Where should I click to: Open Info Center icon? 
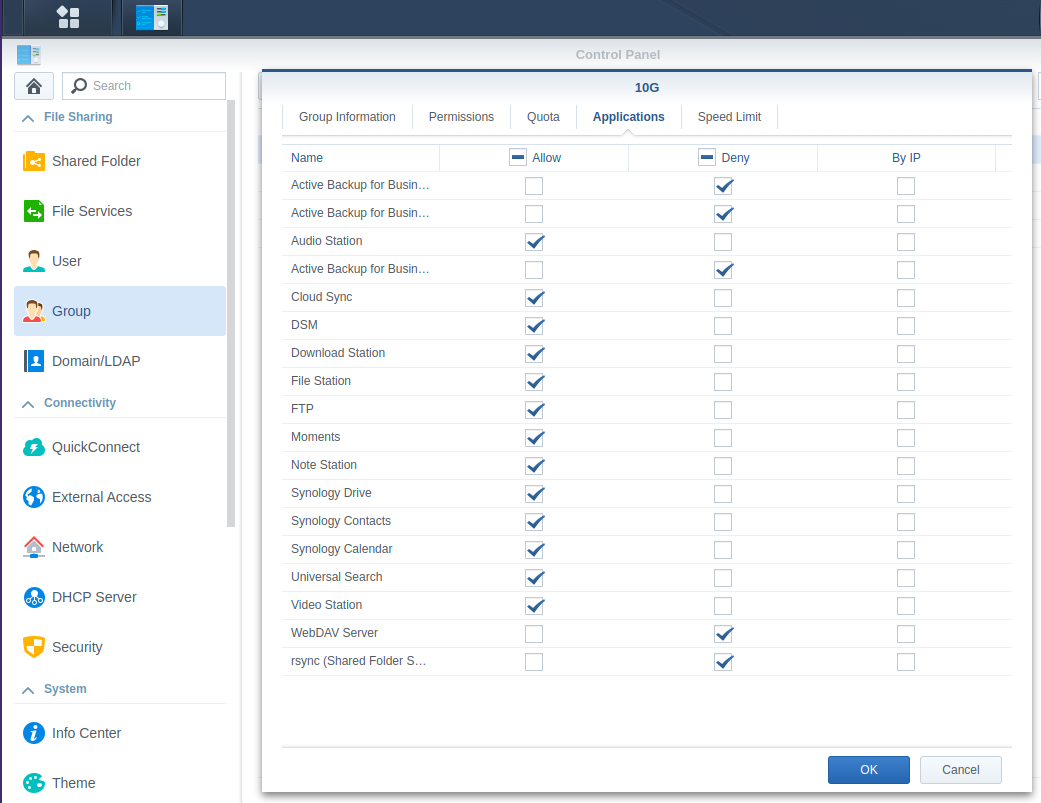34,733
